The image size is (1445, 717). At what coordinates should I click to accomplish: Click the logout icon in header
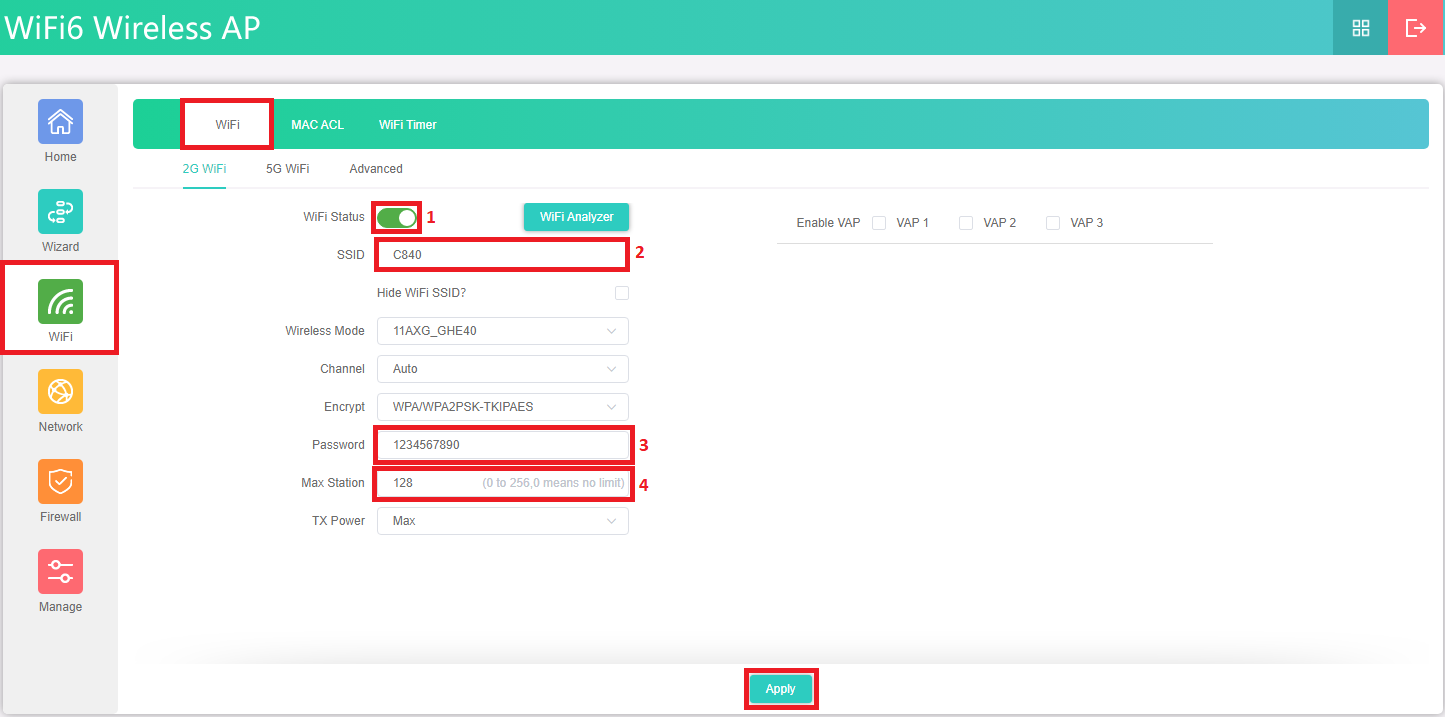click(1416, 28)
